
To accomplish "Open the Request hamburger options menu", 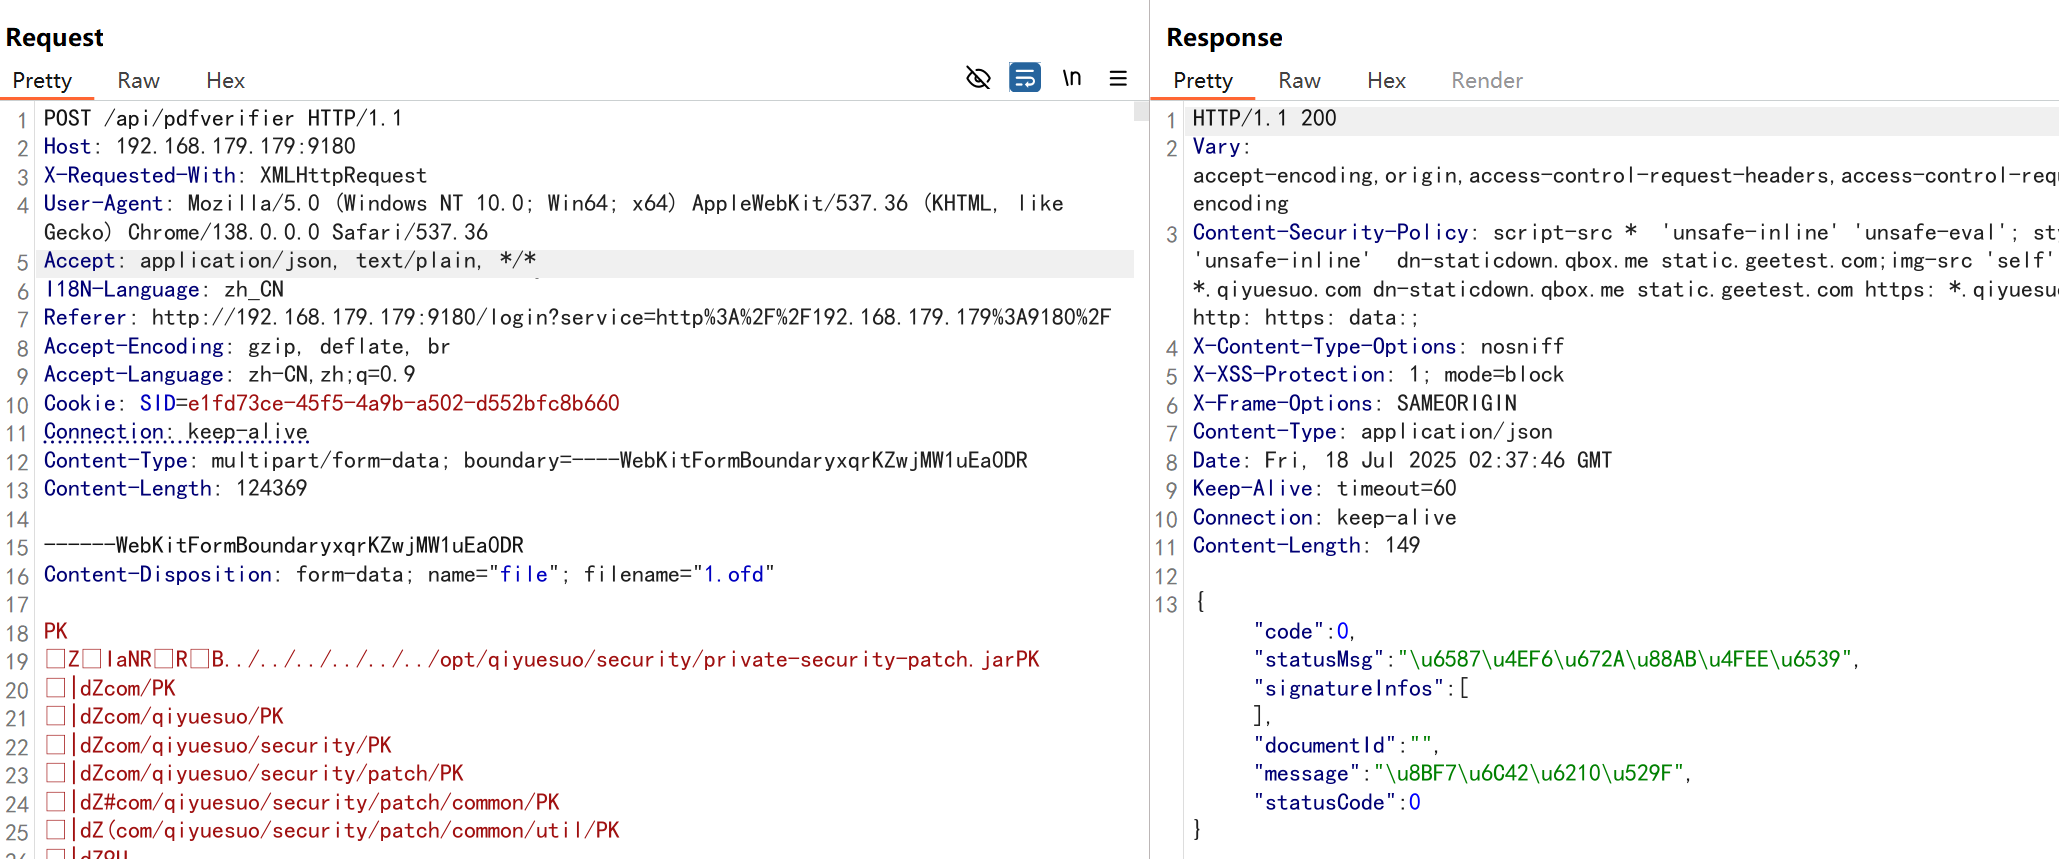I will coord(1118,78).
